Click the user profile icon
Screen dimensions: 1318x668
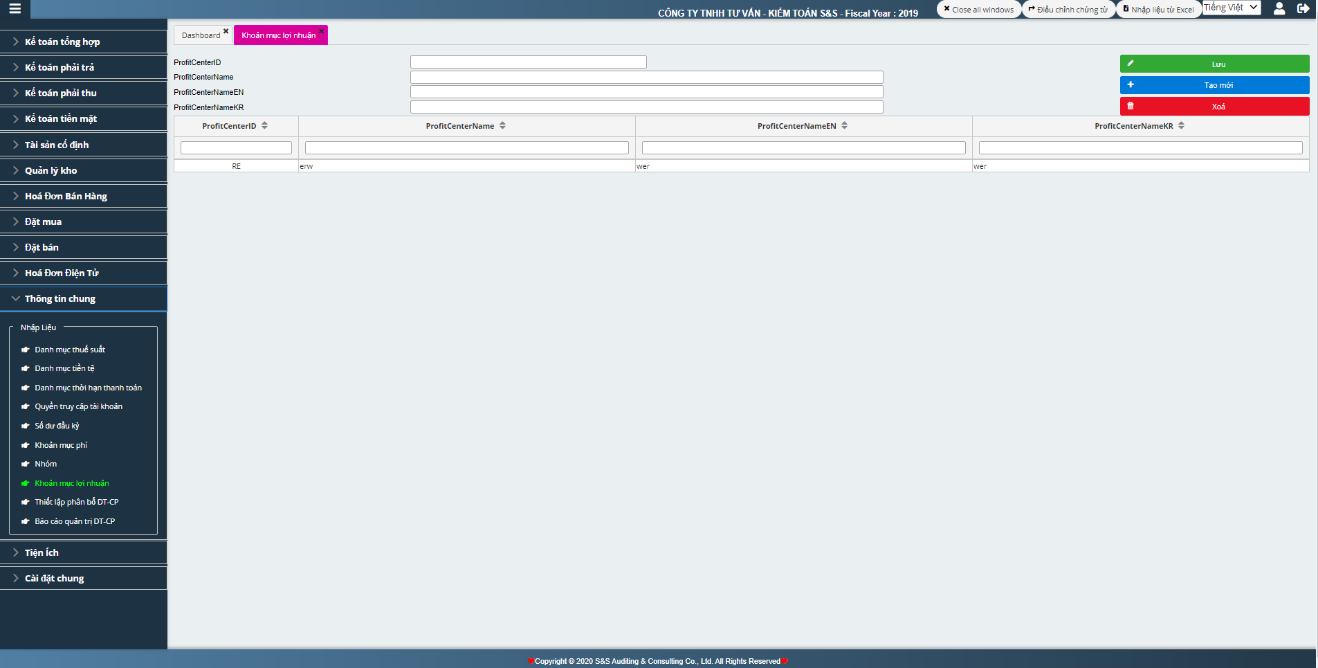coord(1279,9)
